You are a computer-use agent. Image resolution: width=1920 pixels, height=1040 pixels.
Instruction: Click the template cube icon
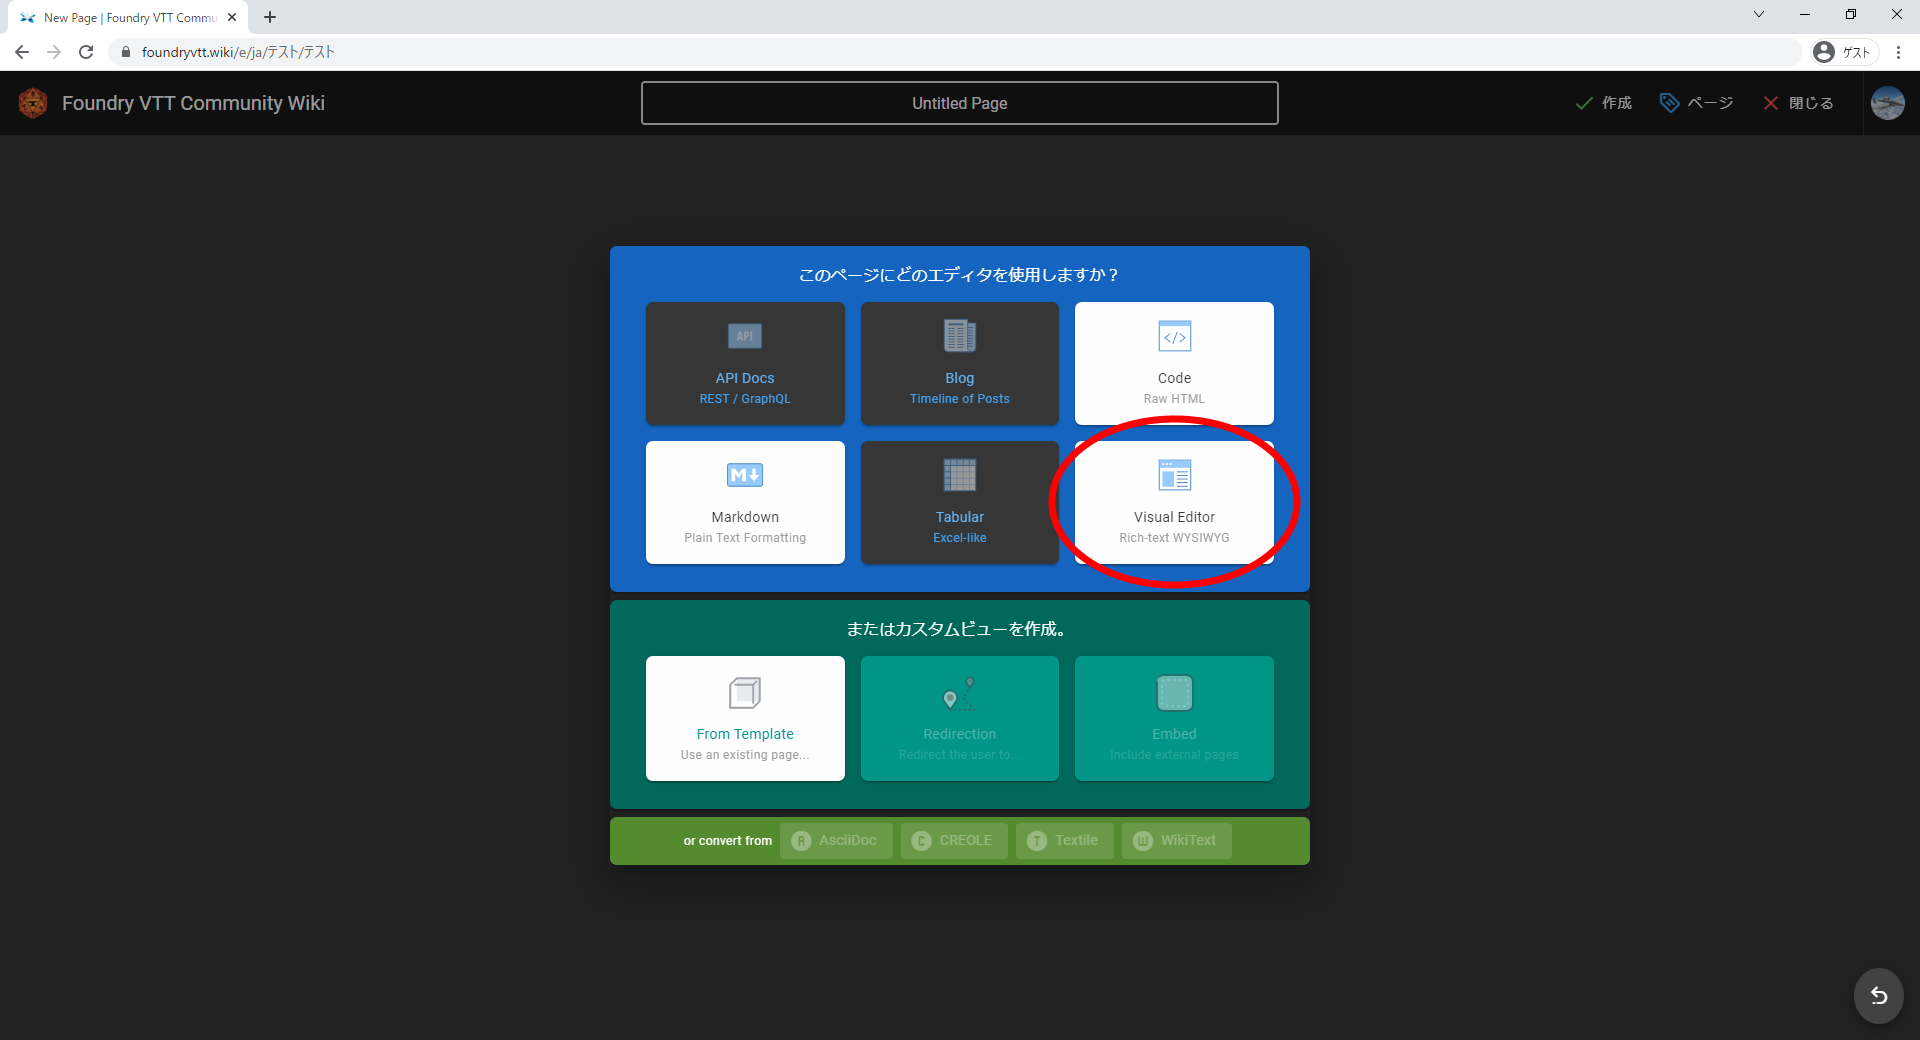745,692
